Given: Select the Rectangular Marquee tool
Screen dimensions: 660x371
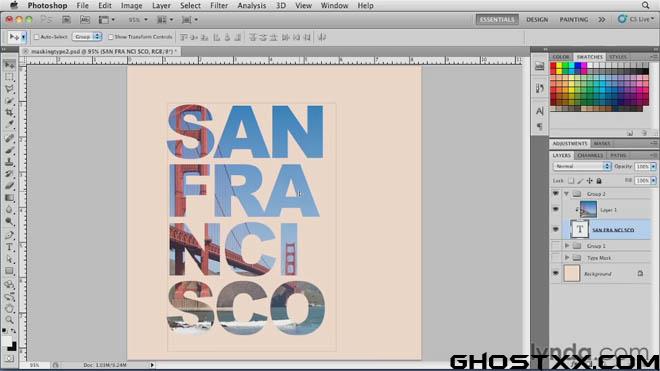Looking at the screenshot, I should [9, 77].
